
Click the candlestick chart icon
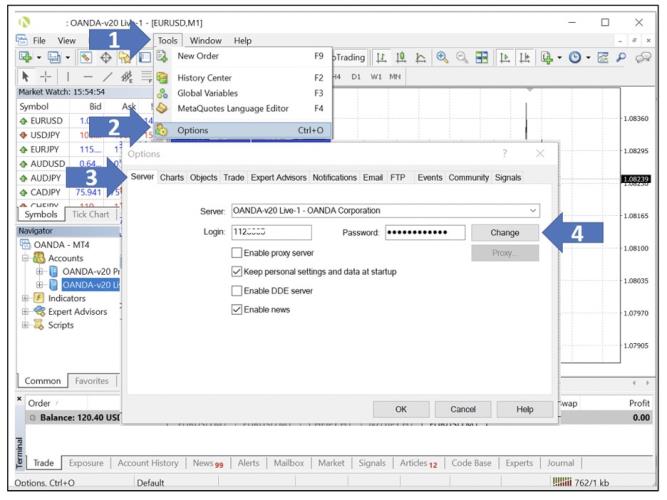pos(401,57)
